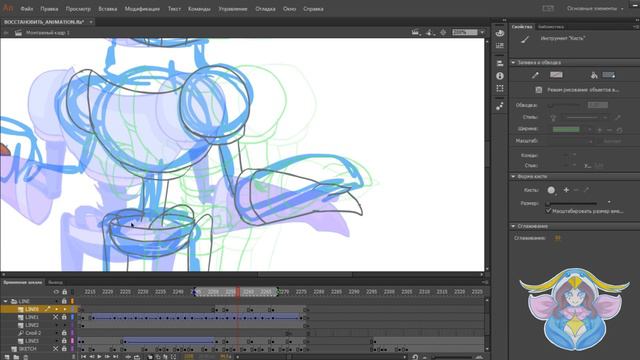Screen dimensions: 640x360
Task: Close the ВОССТАНОВИТЬ_ANIMATION.fla document tab
Action: pyautogui.click(x=91, y=22)
